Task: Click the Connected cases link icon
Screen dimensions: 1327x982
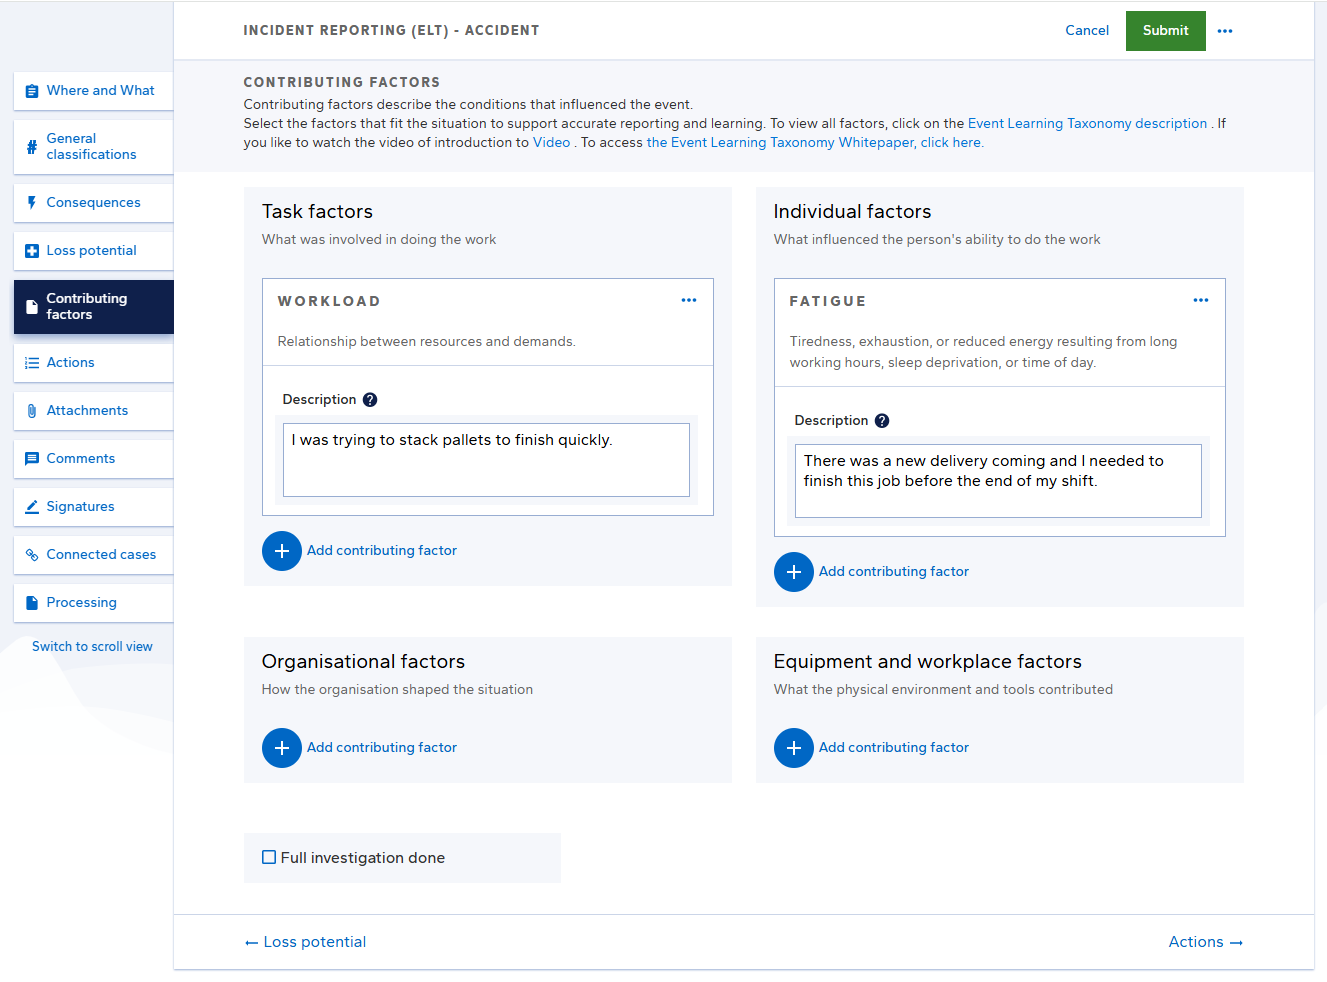Action: point(31,554)
